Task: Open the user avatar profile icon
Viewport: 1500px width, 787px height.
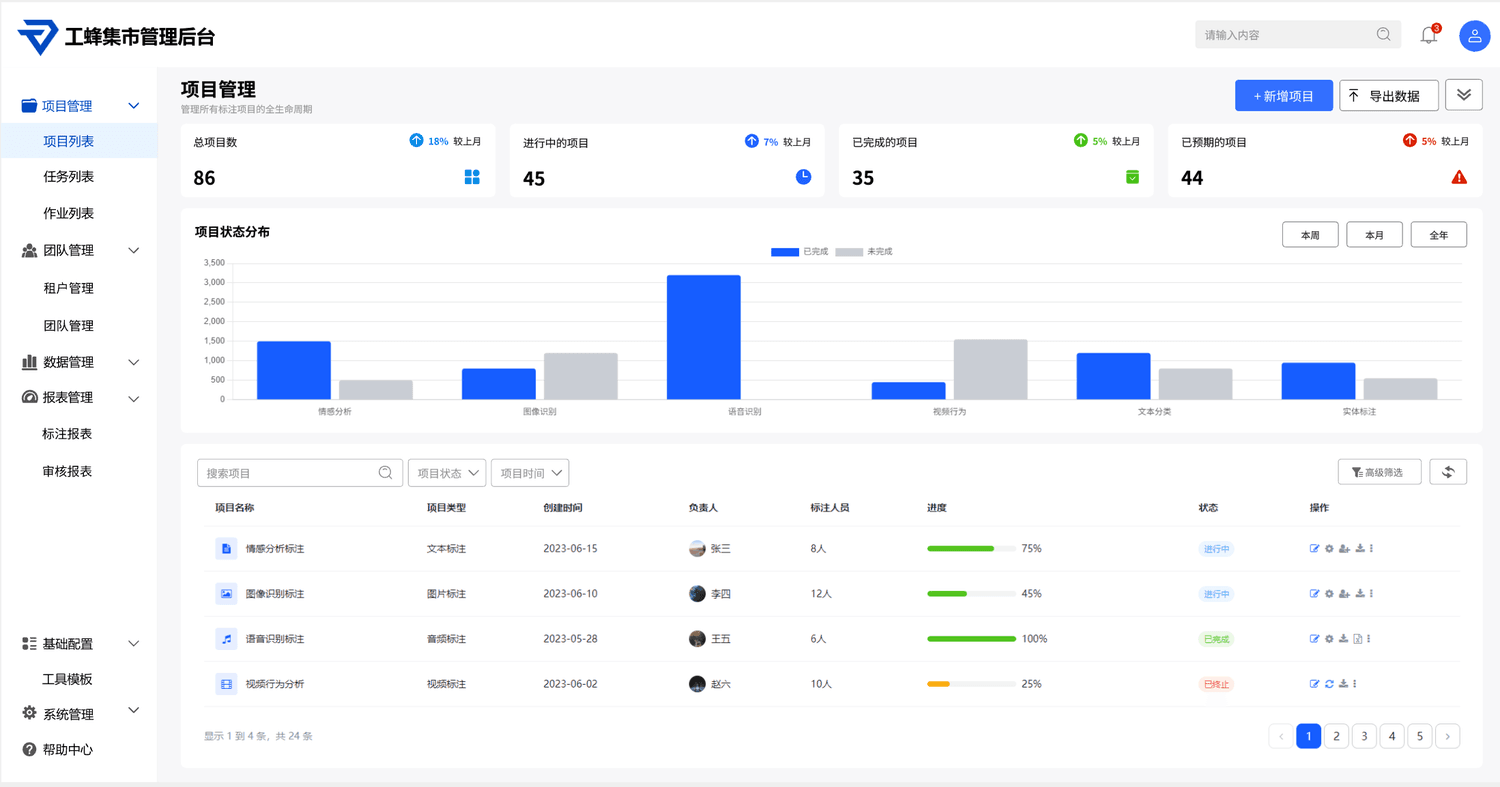Action: tap(1474, 36)
